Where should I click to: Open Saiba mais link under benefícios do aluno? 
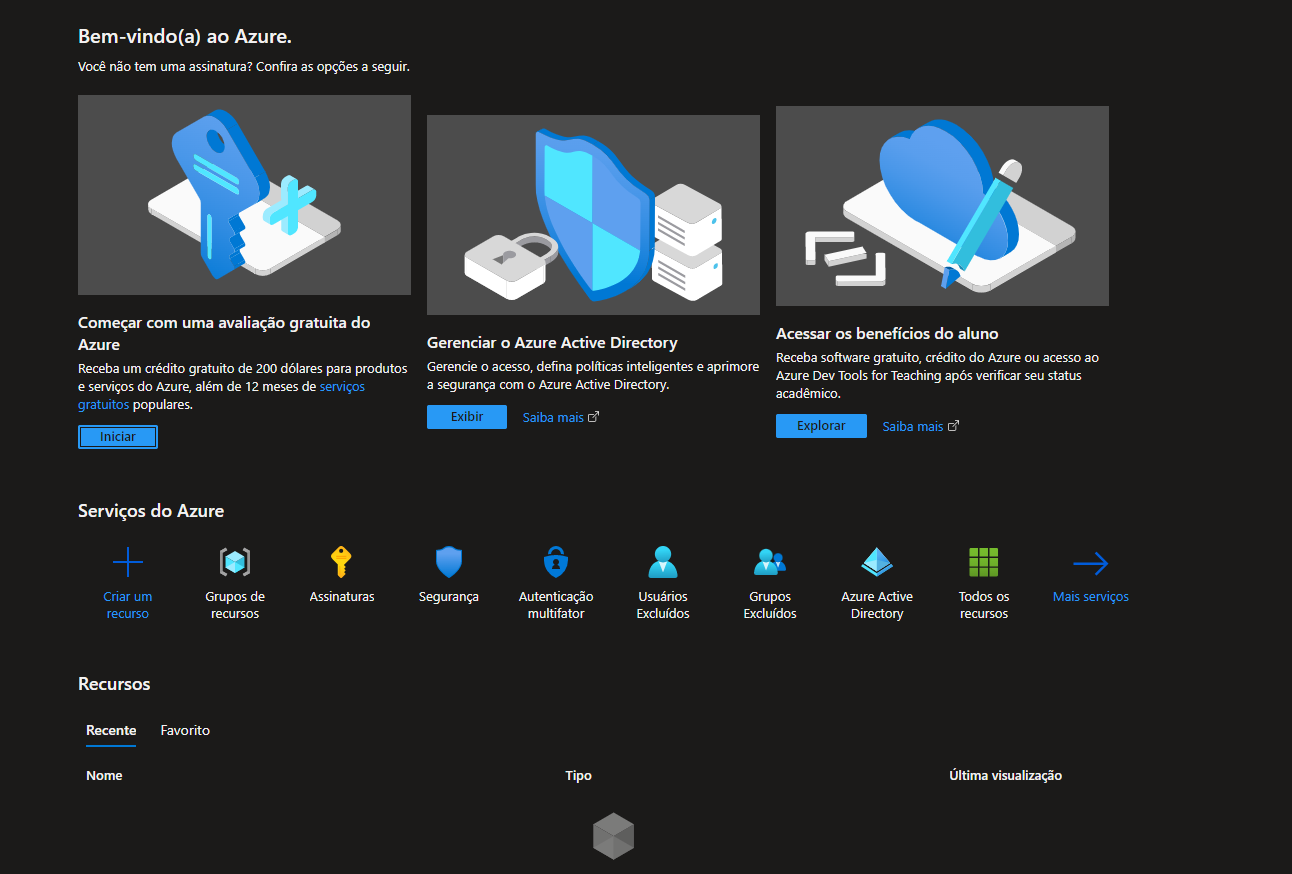913,427
